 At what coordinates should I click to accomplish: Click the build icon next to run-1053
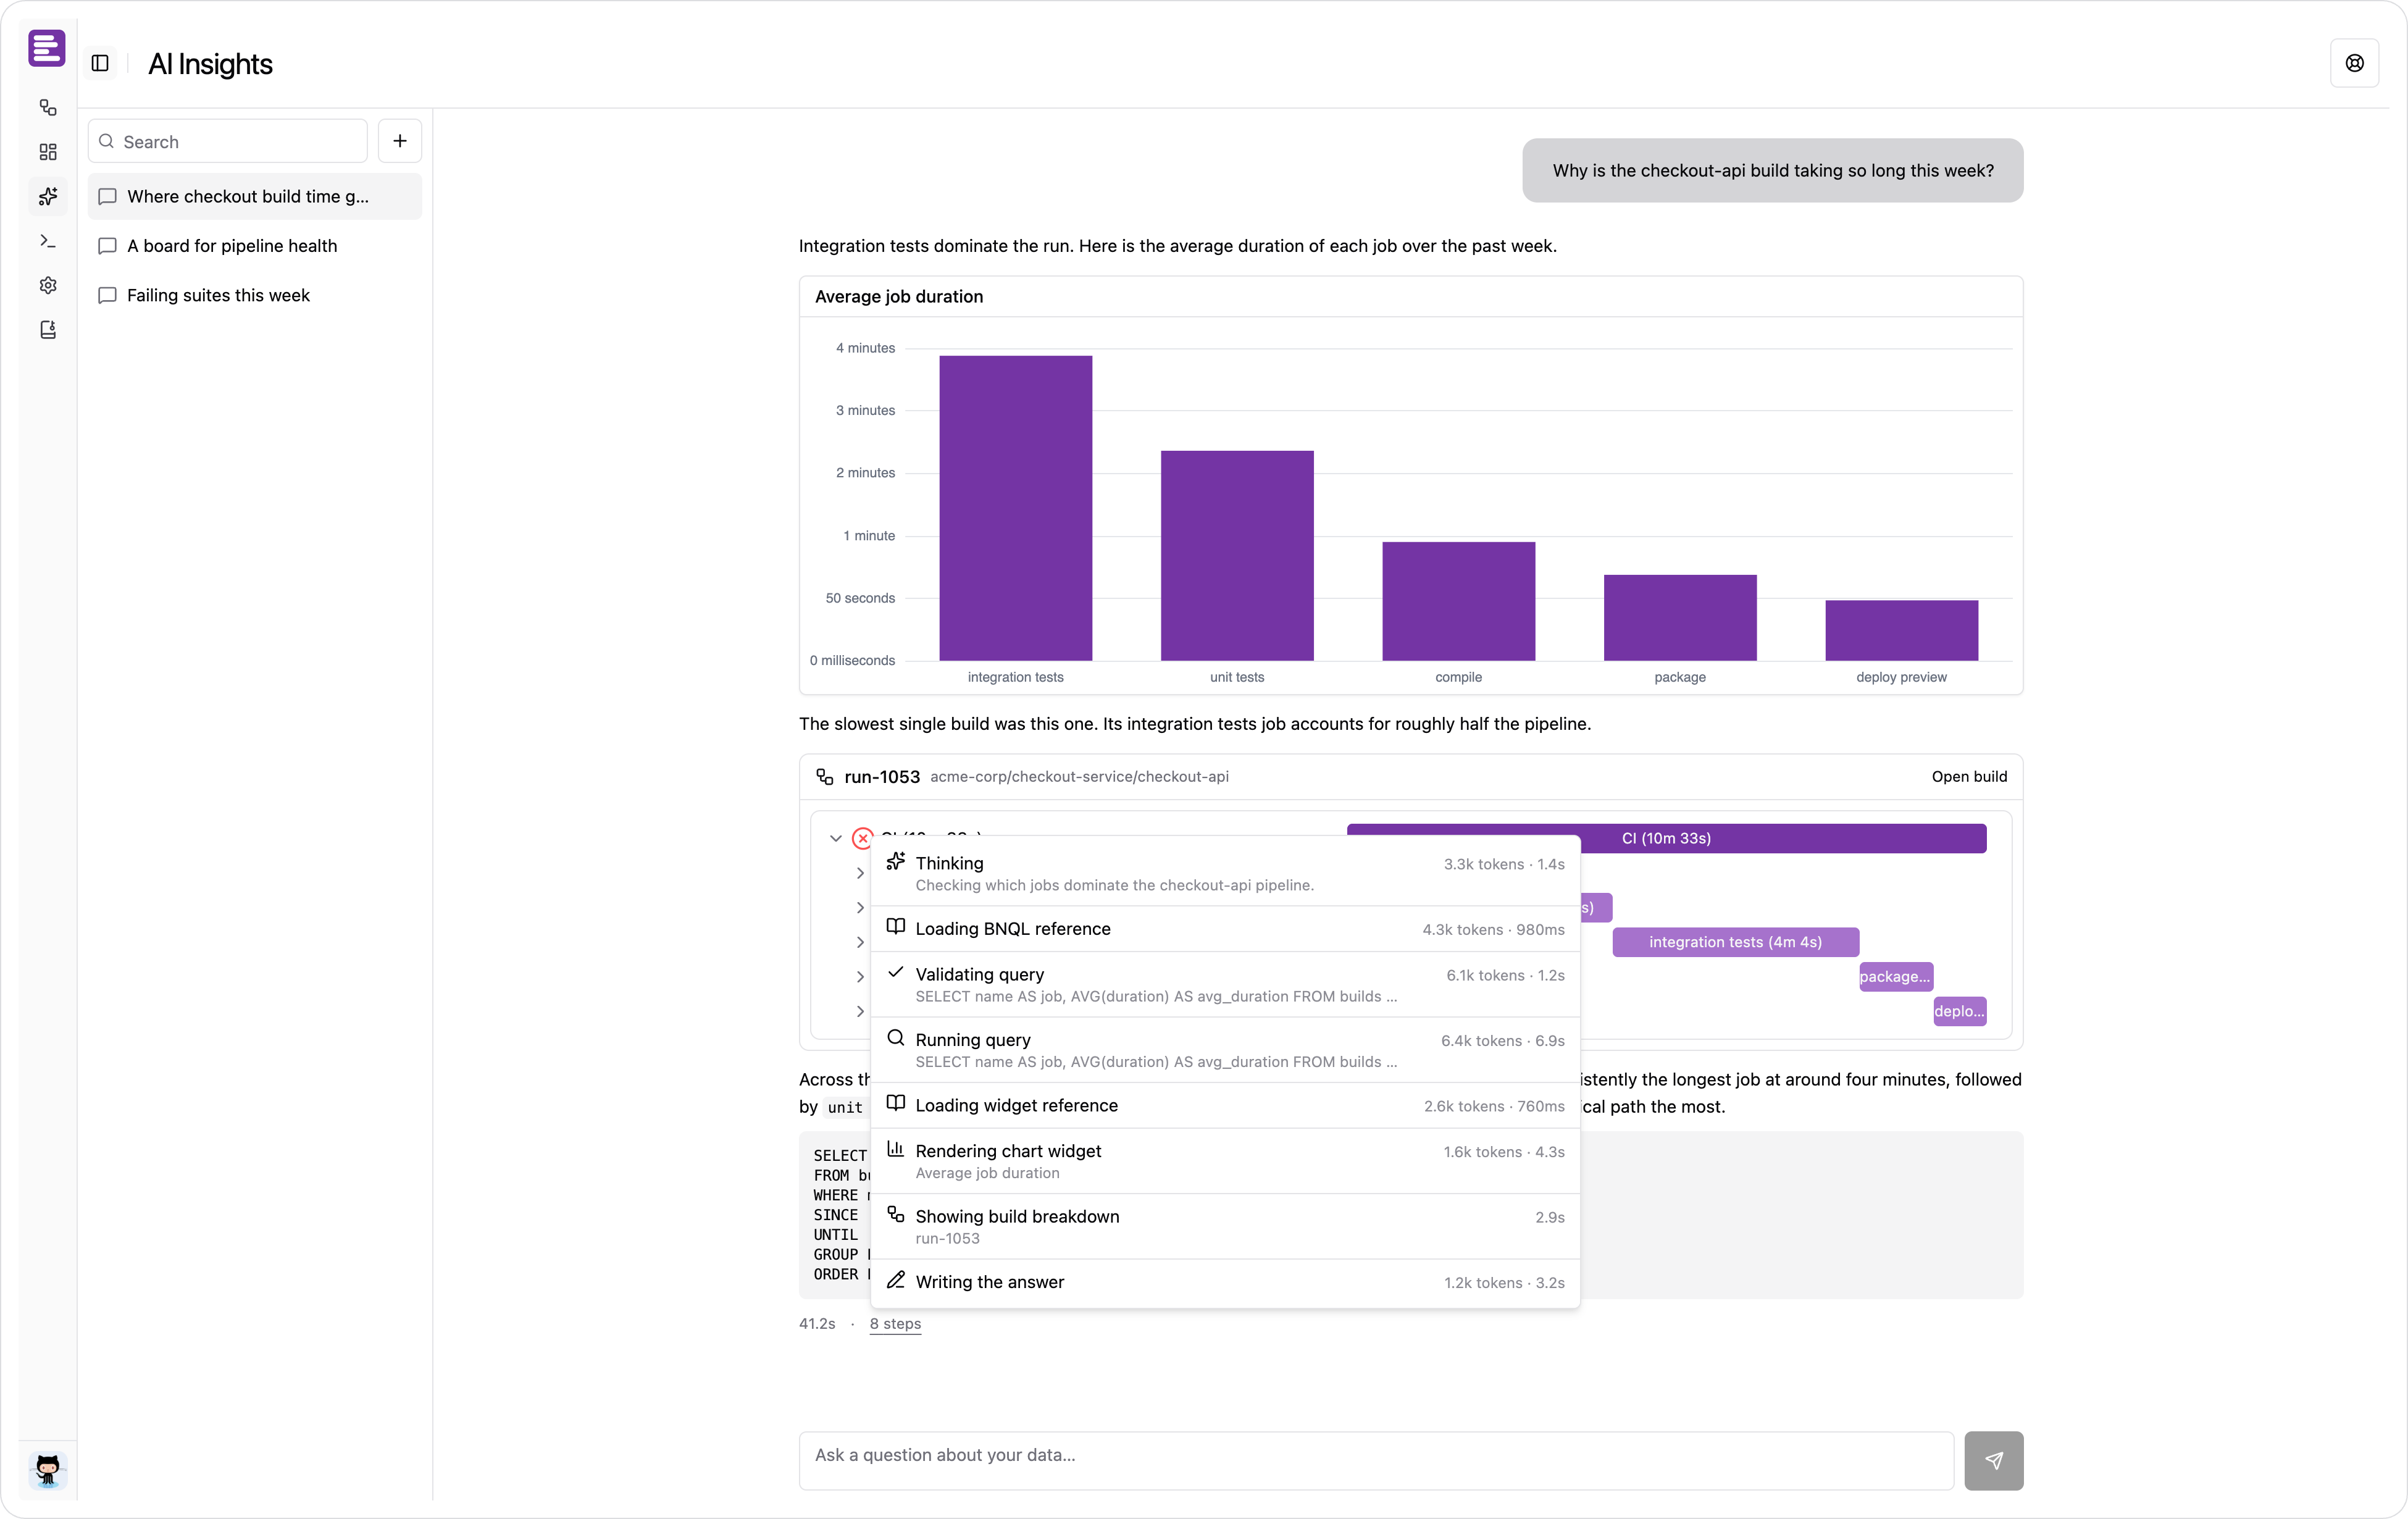(x=825, y=776)
